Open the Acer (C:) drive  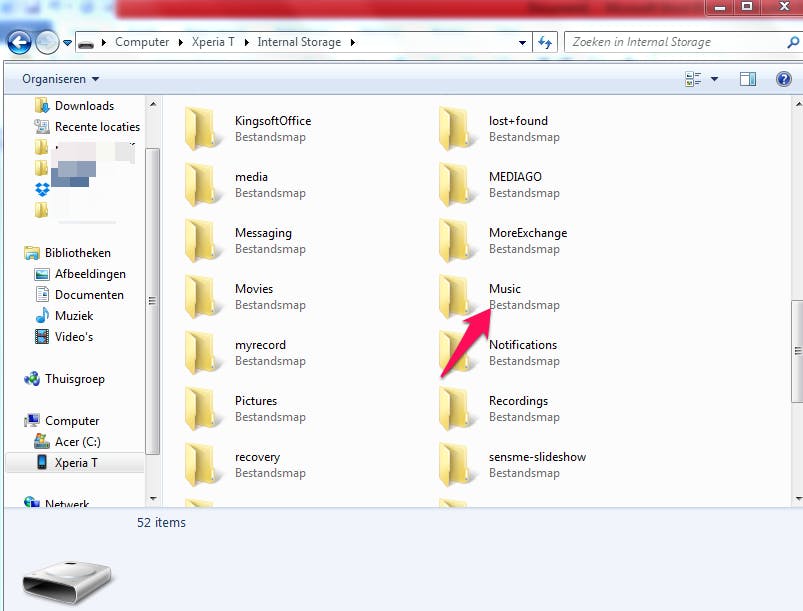click(78, 442)
